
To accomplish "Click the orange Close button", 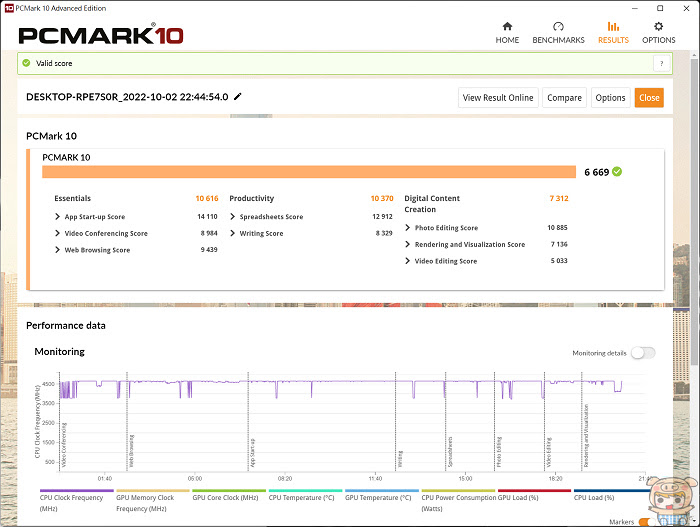I will pyautogui.click(x=649, y=98).
